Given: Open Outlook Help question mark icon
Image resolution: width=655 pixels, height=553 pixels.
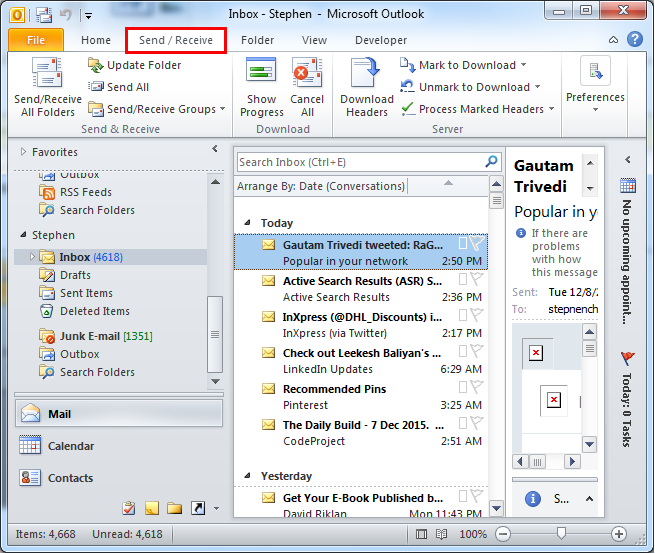Looking at the screenshot, I should tap(635, 39).
